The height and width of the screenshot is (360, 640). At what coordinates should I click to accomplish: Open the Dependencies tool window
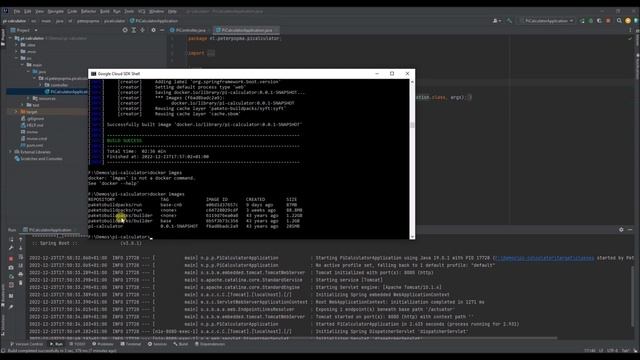click(x=210, y=344)
